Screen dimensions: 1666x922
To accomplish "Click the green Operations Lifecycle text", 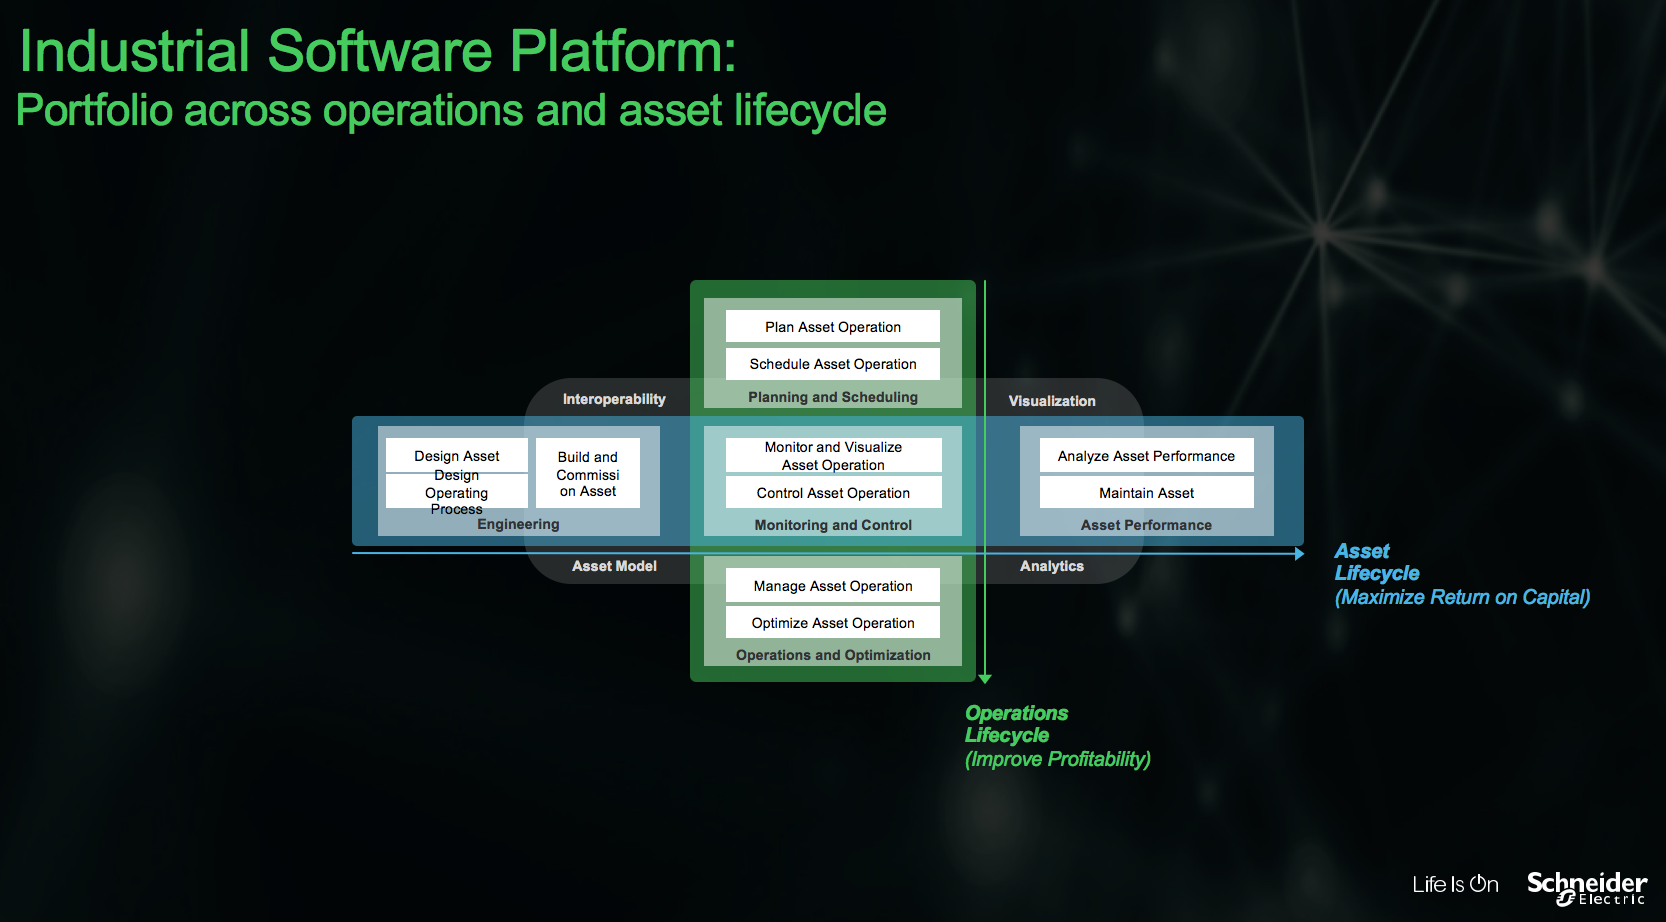I will click(x=1016, y=724).
